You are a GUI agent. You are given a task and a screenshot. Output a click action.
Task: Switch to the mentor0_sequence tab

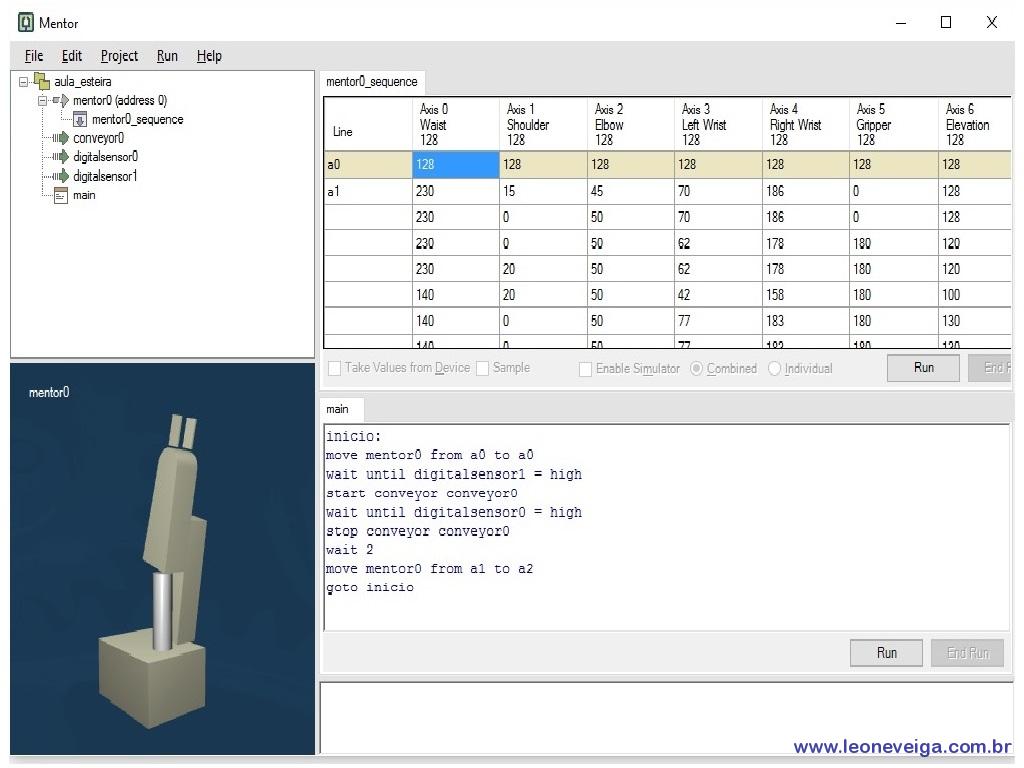coord(372,82)
